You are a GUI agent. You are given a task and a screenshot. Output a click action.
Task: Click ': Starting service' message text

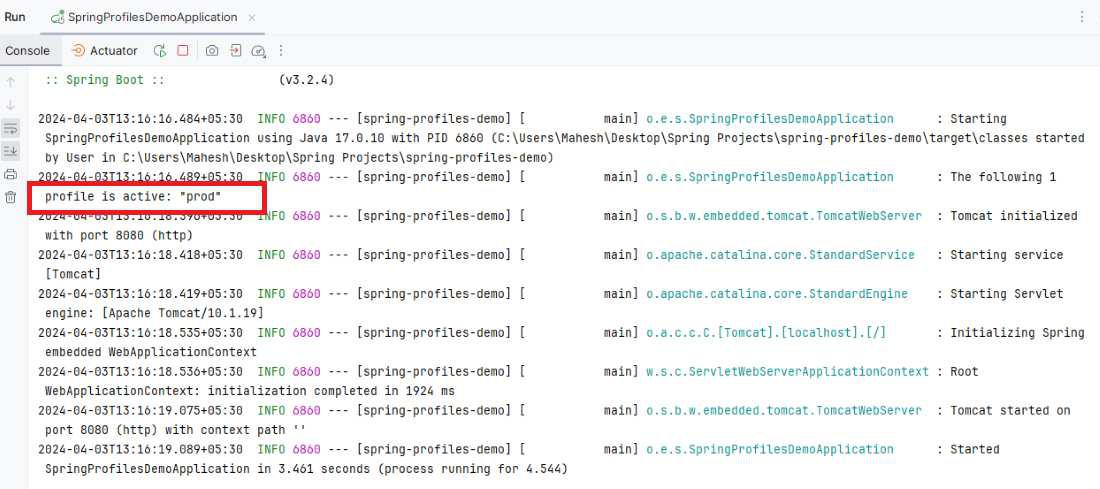coord(1000,255)
